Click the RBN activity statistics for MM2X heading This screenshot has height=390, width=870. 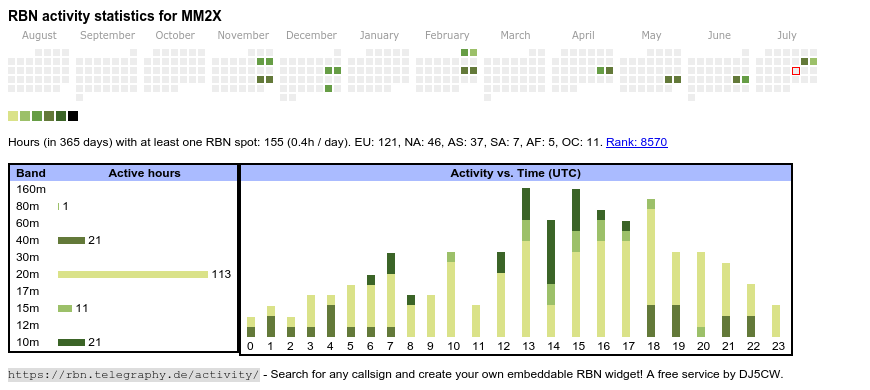tap(115, 16)
